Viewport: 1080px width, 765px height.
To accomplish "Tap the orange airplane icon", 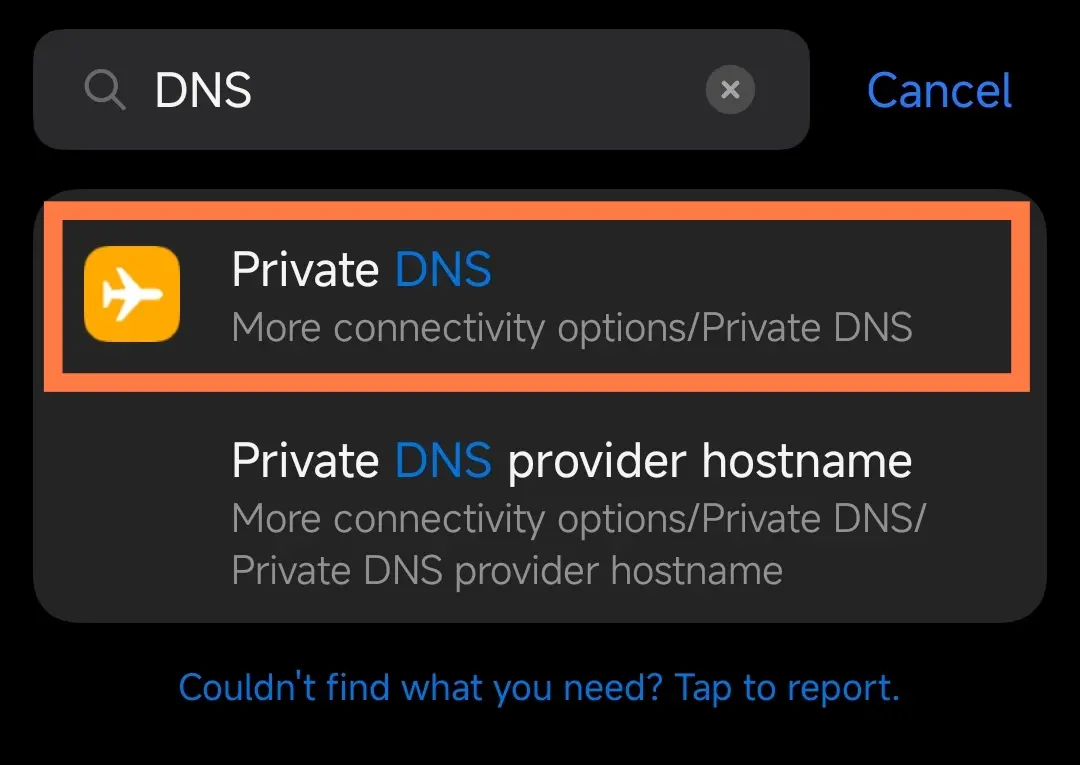I will point(132,294).
